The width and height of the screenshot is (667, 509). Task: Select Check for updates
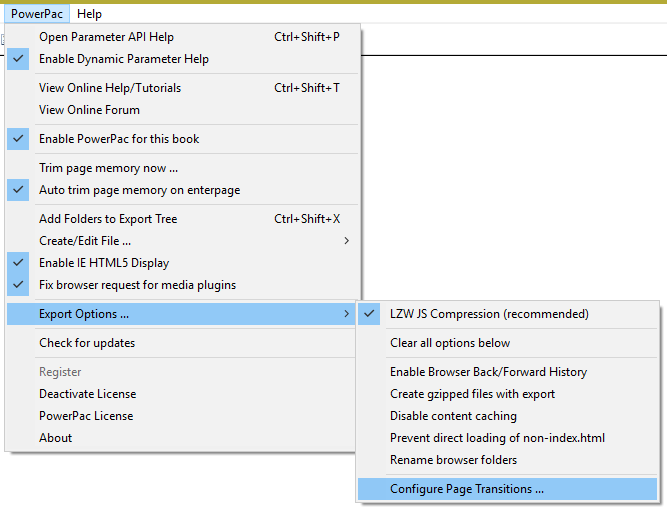(x=181, y=343)
